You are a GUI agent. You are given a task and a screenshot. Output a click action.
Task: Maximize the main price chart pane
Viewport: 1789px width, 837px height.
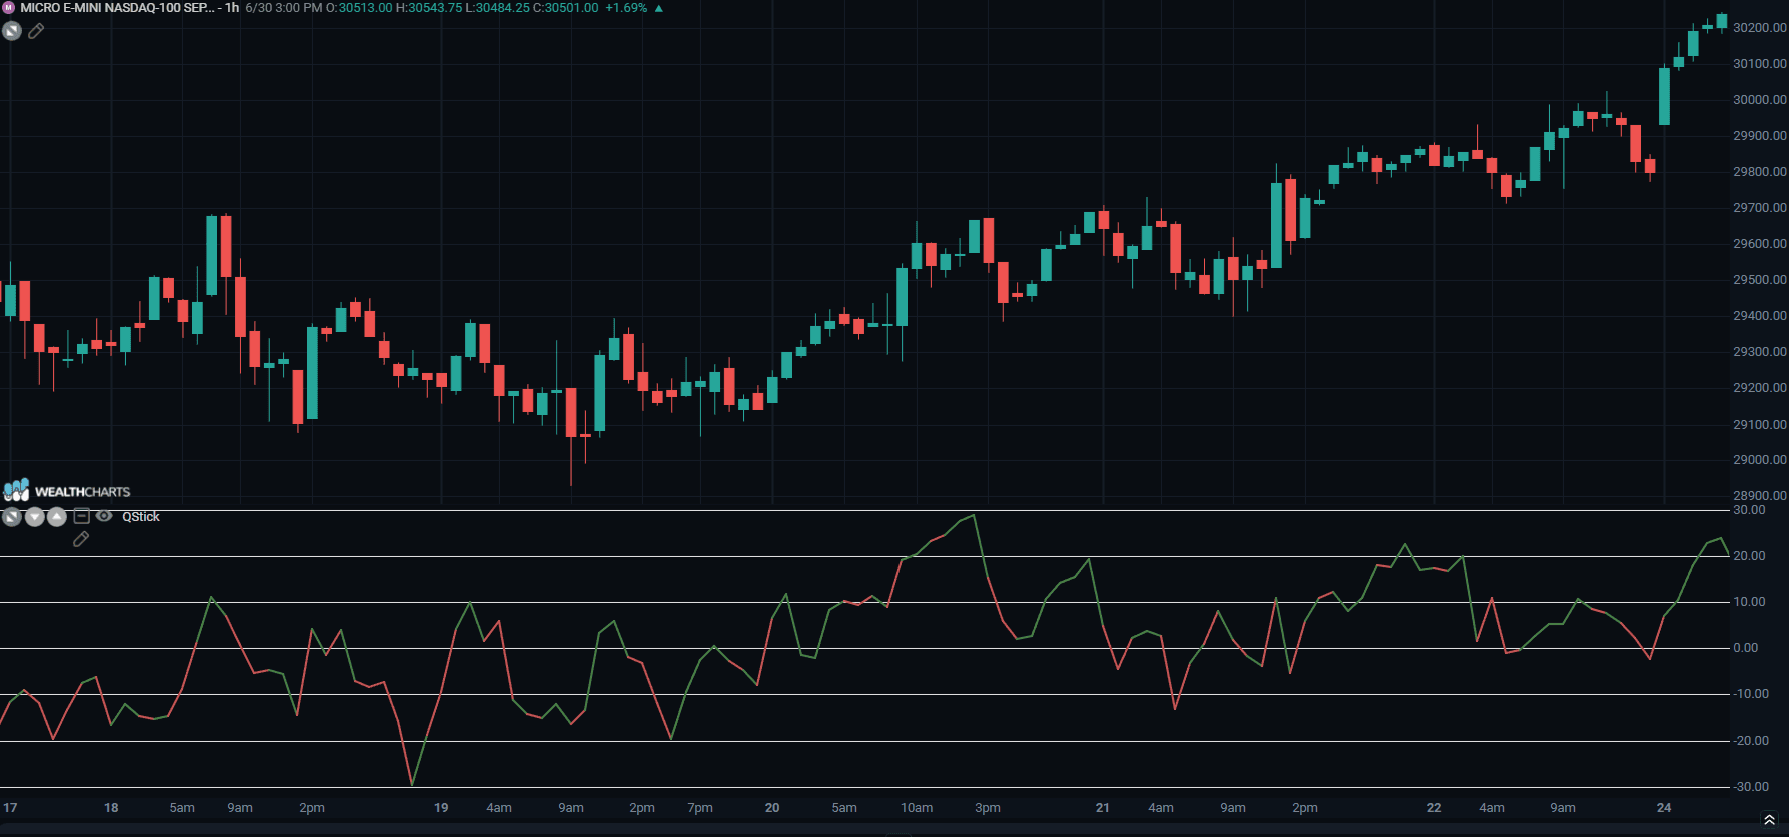point(12,31)
